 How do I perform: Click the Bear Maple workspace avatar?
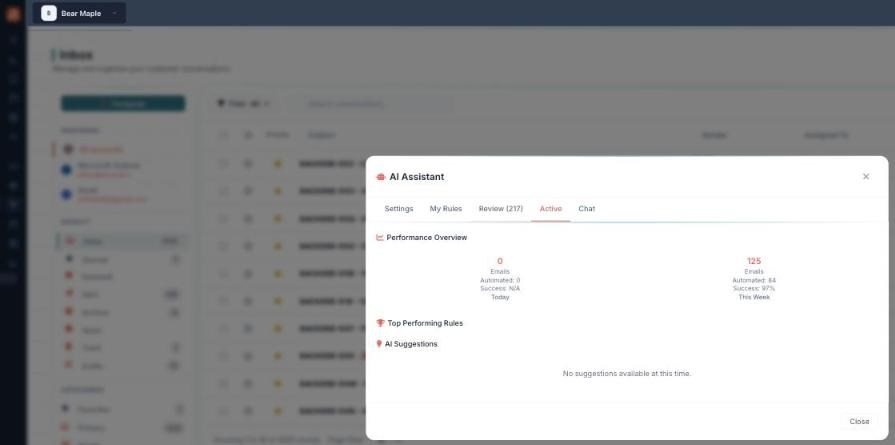pyautogui.click(x=49, y=13)
